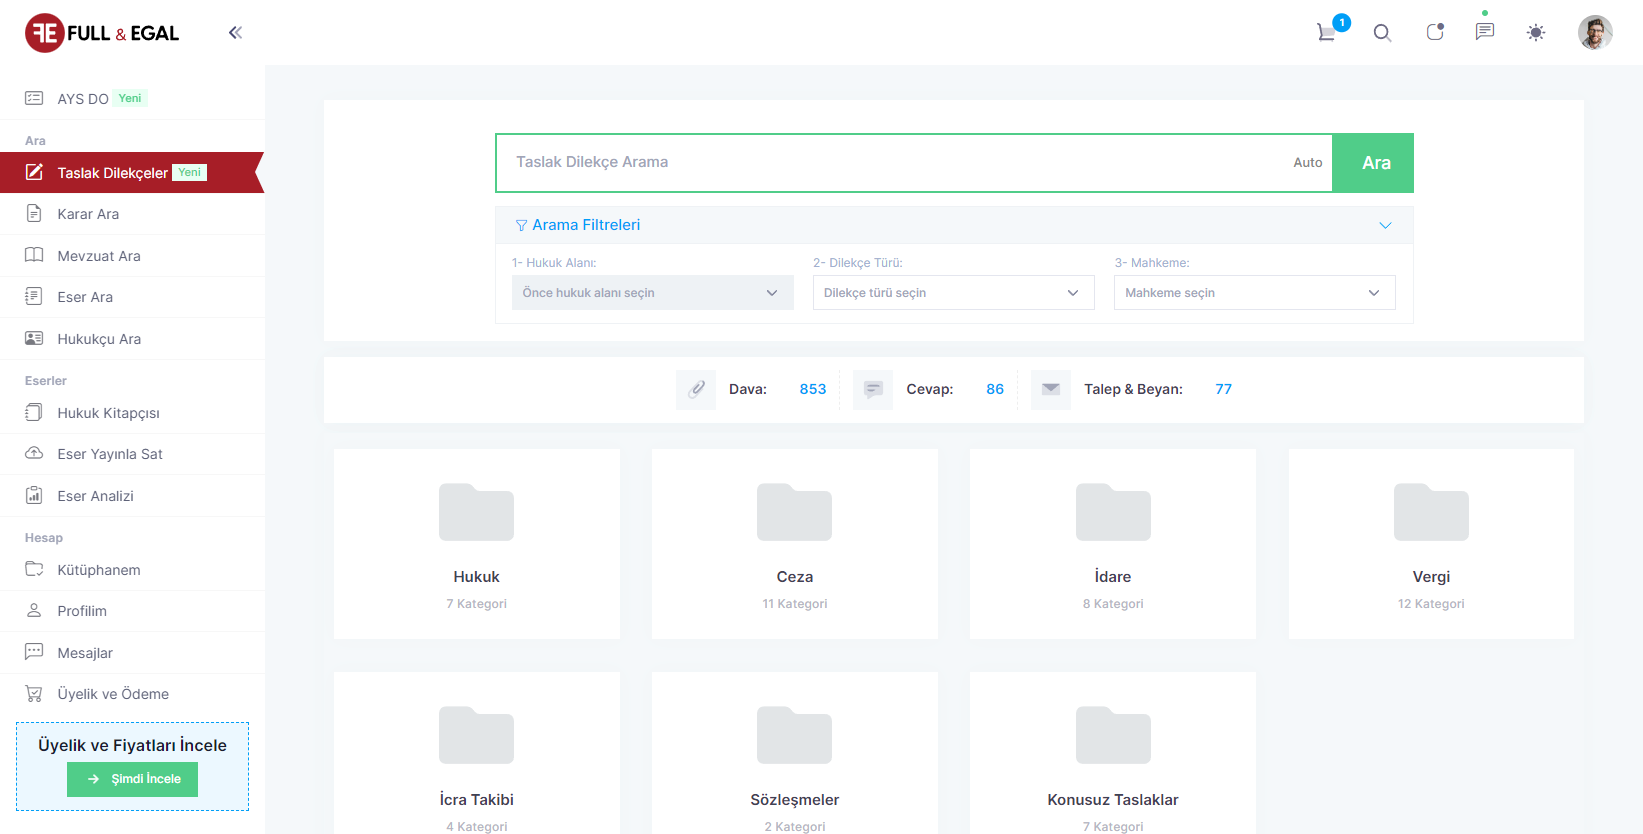Toggle light/dark theme sun icon
Viewport: 1643px width, 834px height.
[x=1536, y=33]
